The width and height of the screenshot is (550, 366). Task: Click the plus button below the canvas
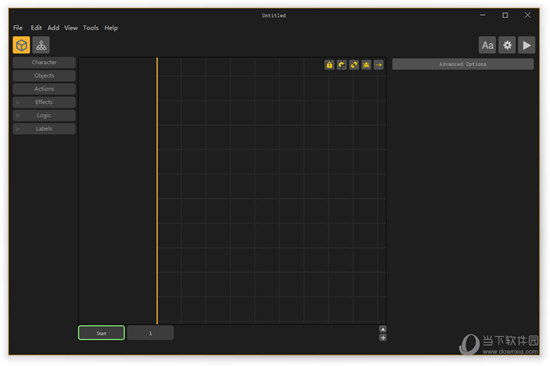click(383, 338)
